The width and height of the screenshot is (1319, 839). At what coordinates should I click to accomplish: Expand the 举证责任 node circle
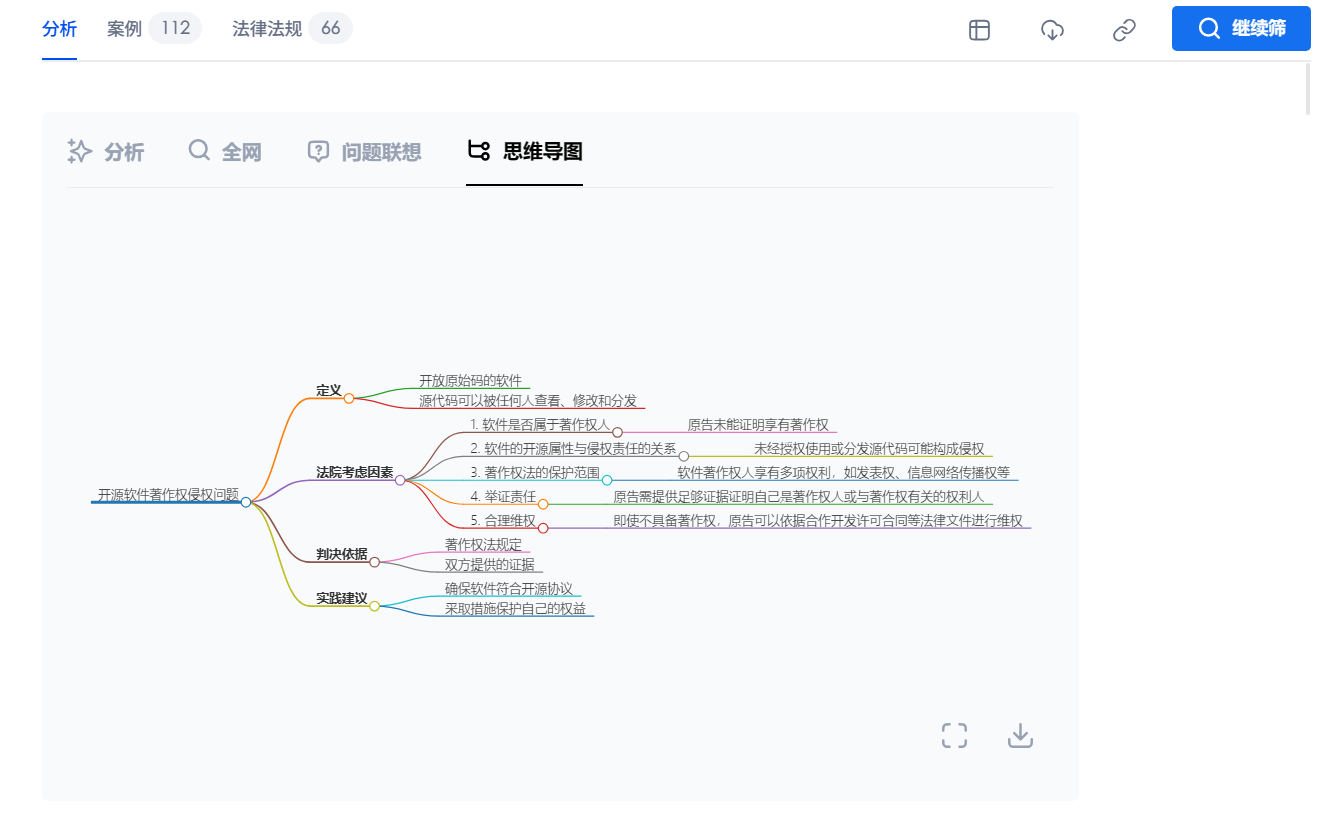(543, 505)
